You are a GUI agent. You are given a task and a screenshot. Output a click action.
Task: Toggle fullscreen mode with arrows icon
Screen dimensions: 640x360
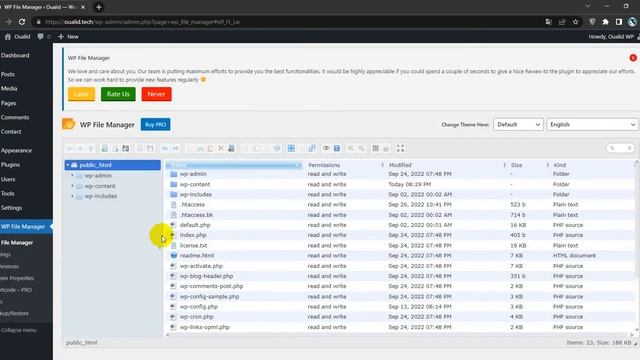[400, 148]
